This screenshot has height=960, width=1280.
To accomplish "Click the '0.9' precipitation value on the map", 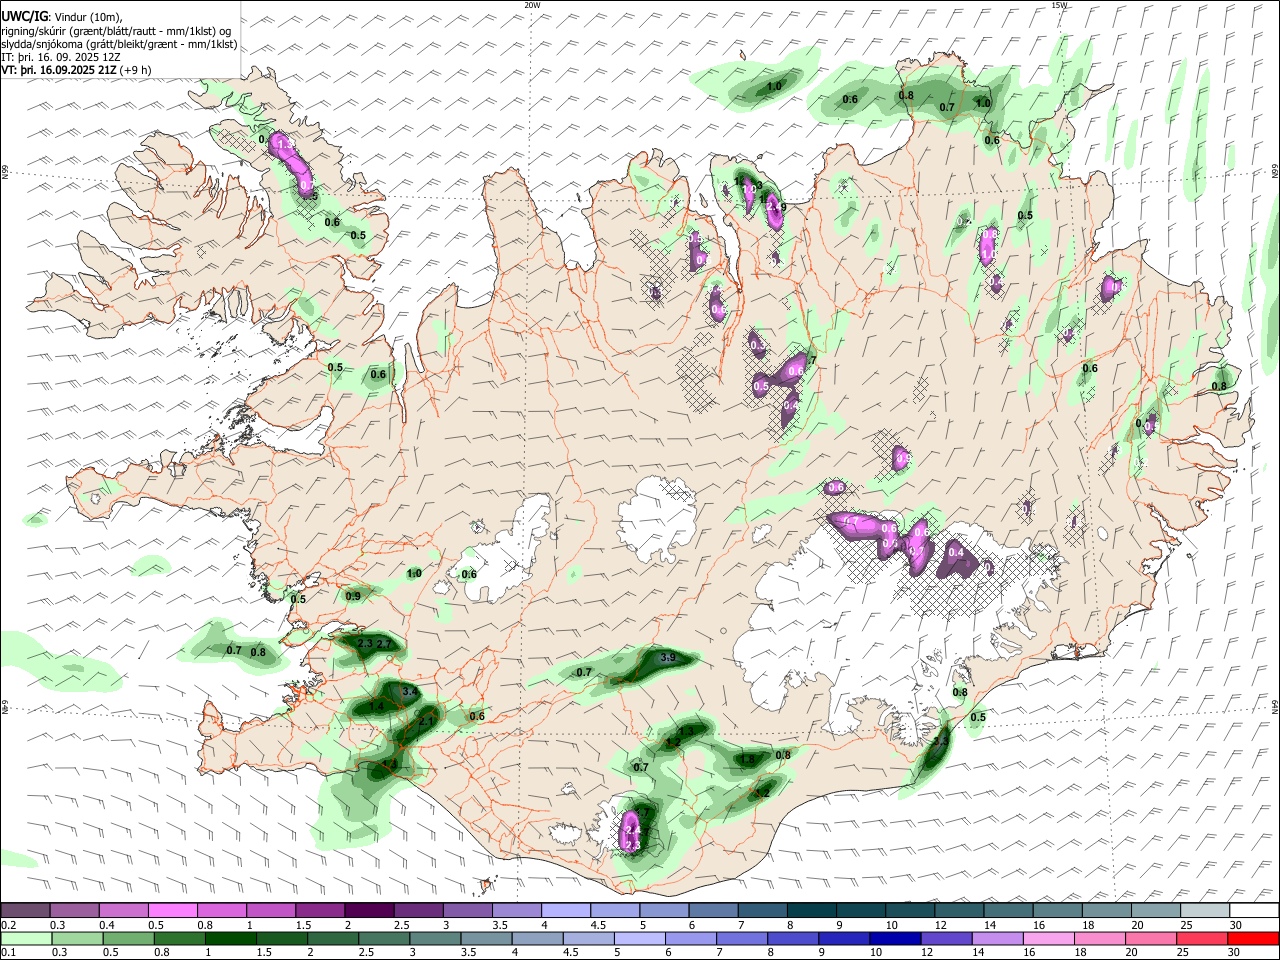I will coord(353,596).
